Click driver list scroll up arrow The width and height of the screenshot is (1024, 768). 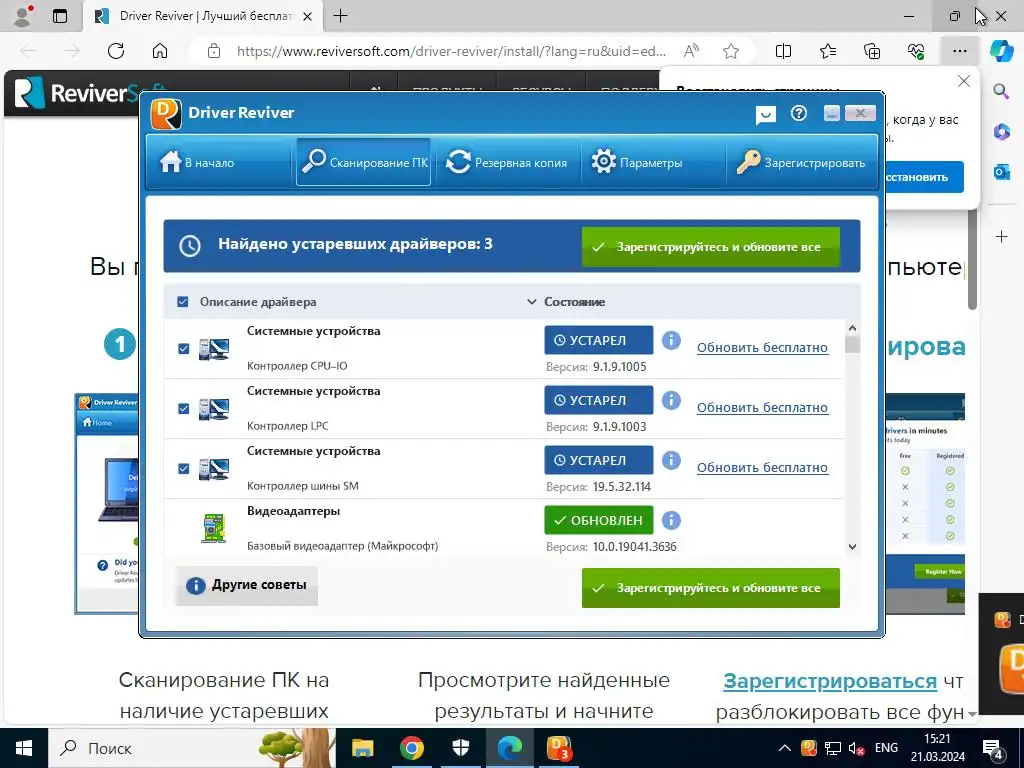tap(852, 328)
